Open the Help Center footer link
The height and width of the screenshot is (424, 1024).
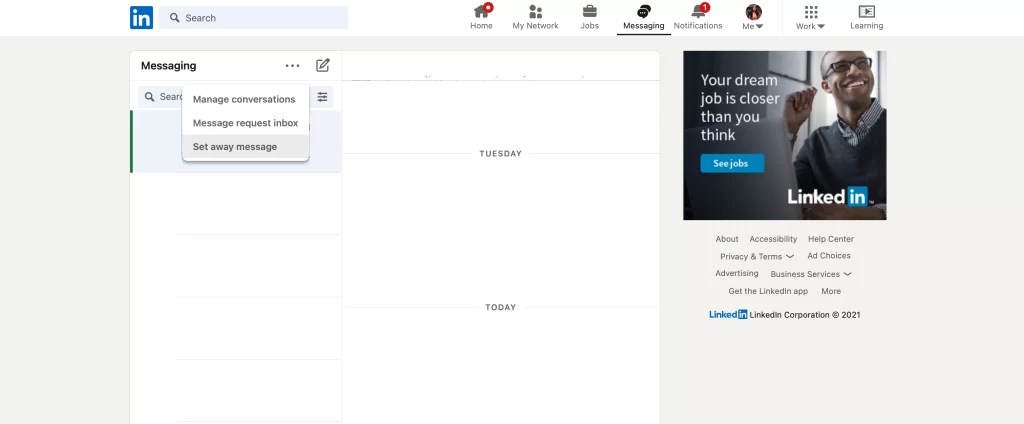coord(831,239)
